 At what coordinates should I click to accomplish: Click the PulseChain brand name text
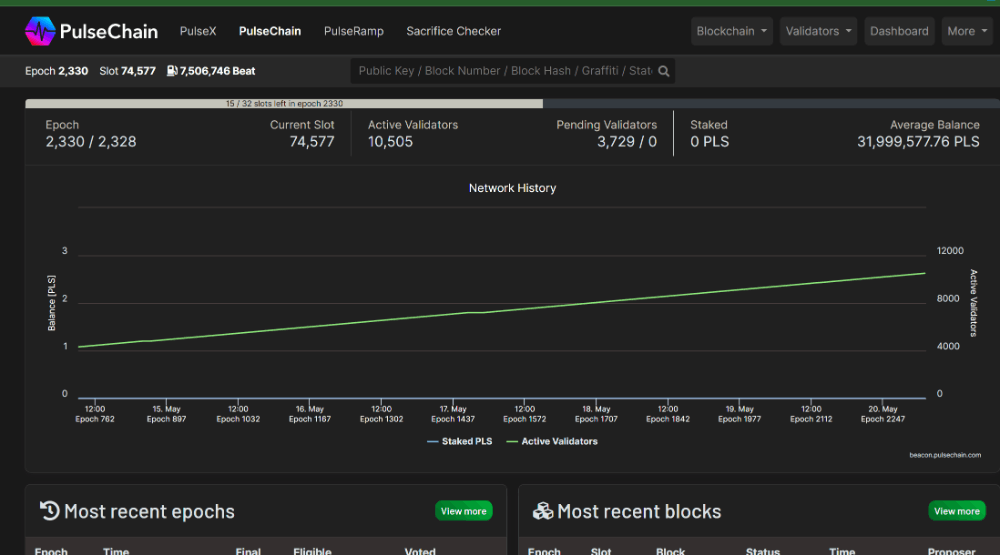[x=108, y=31]
